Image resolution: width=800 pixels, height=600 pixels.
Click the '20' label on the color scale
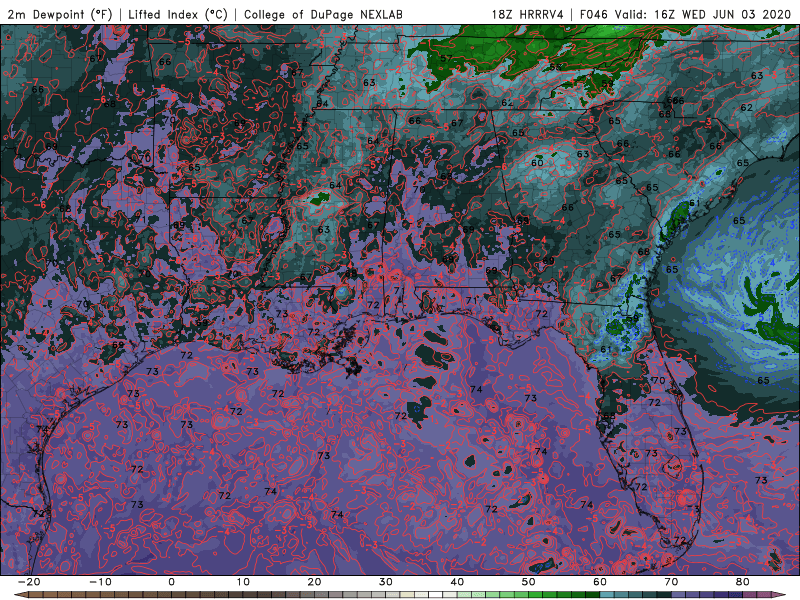click(314, 582)
